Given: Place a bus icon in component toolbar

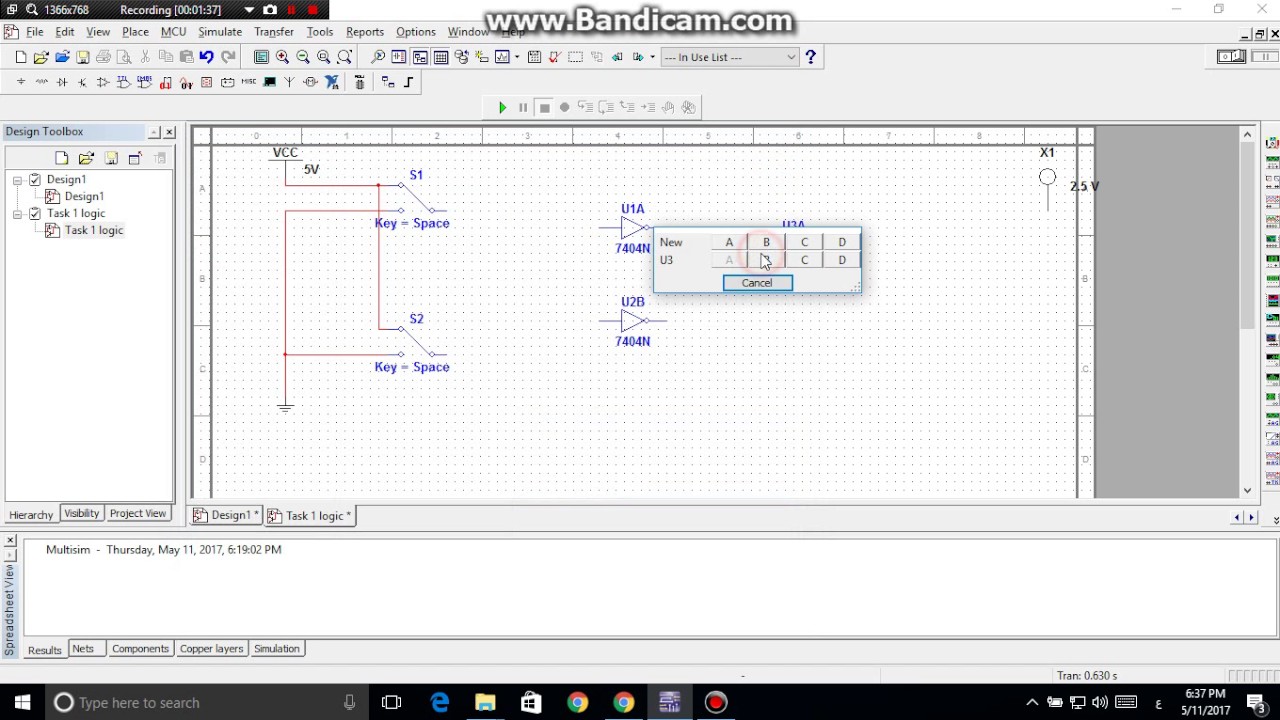Looking at the screenshot, I should (409, 82).
